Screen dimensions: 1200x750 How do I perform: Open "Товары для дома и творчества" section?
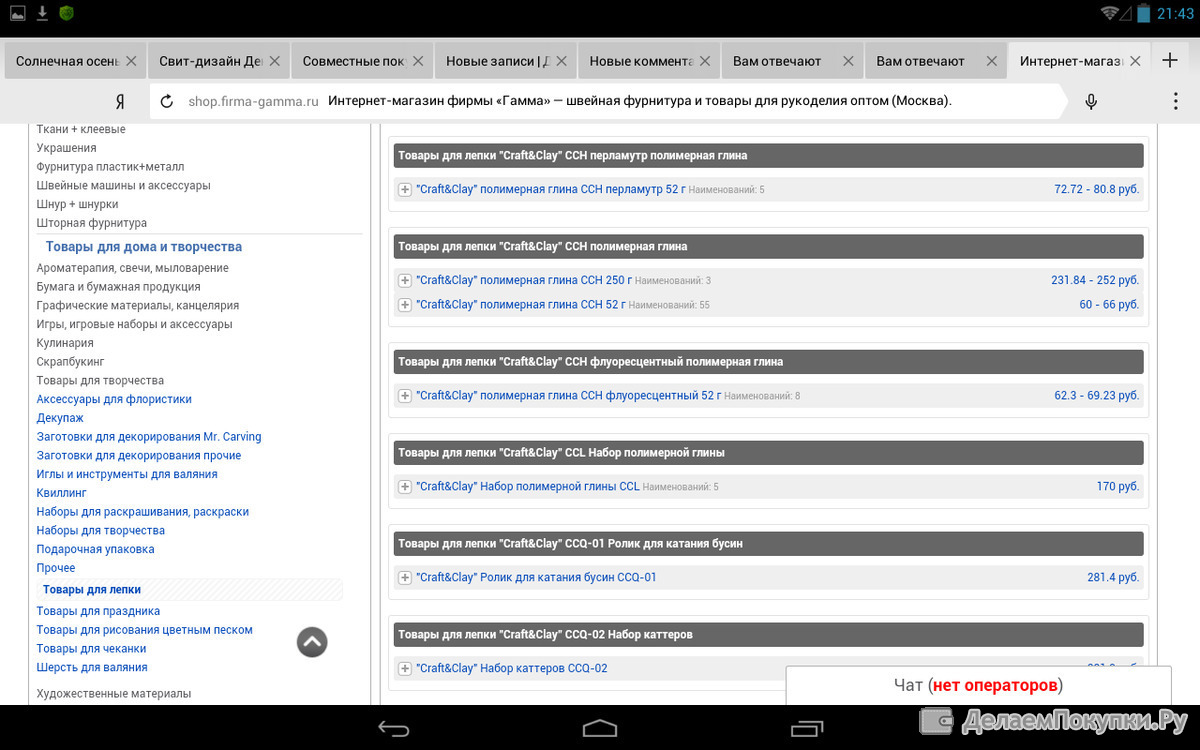(144, 247)
